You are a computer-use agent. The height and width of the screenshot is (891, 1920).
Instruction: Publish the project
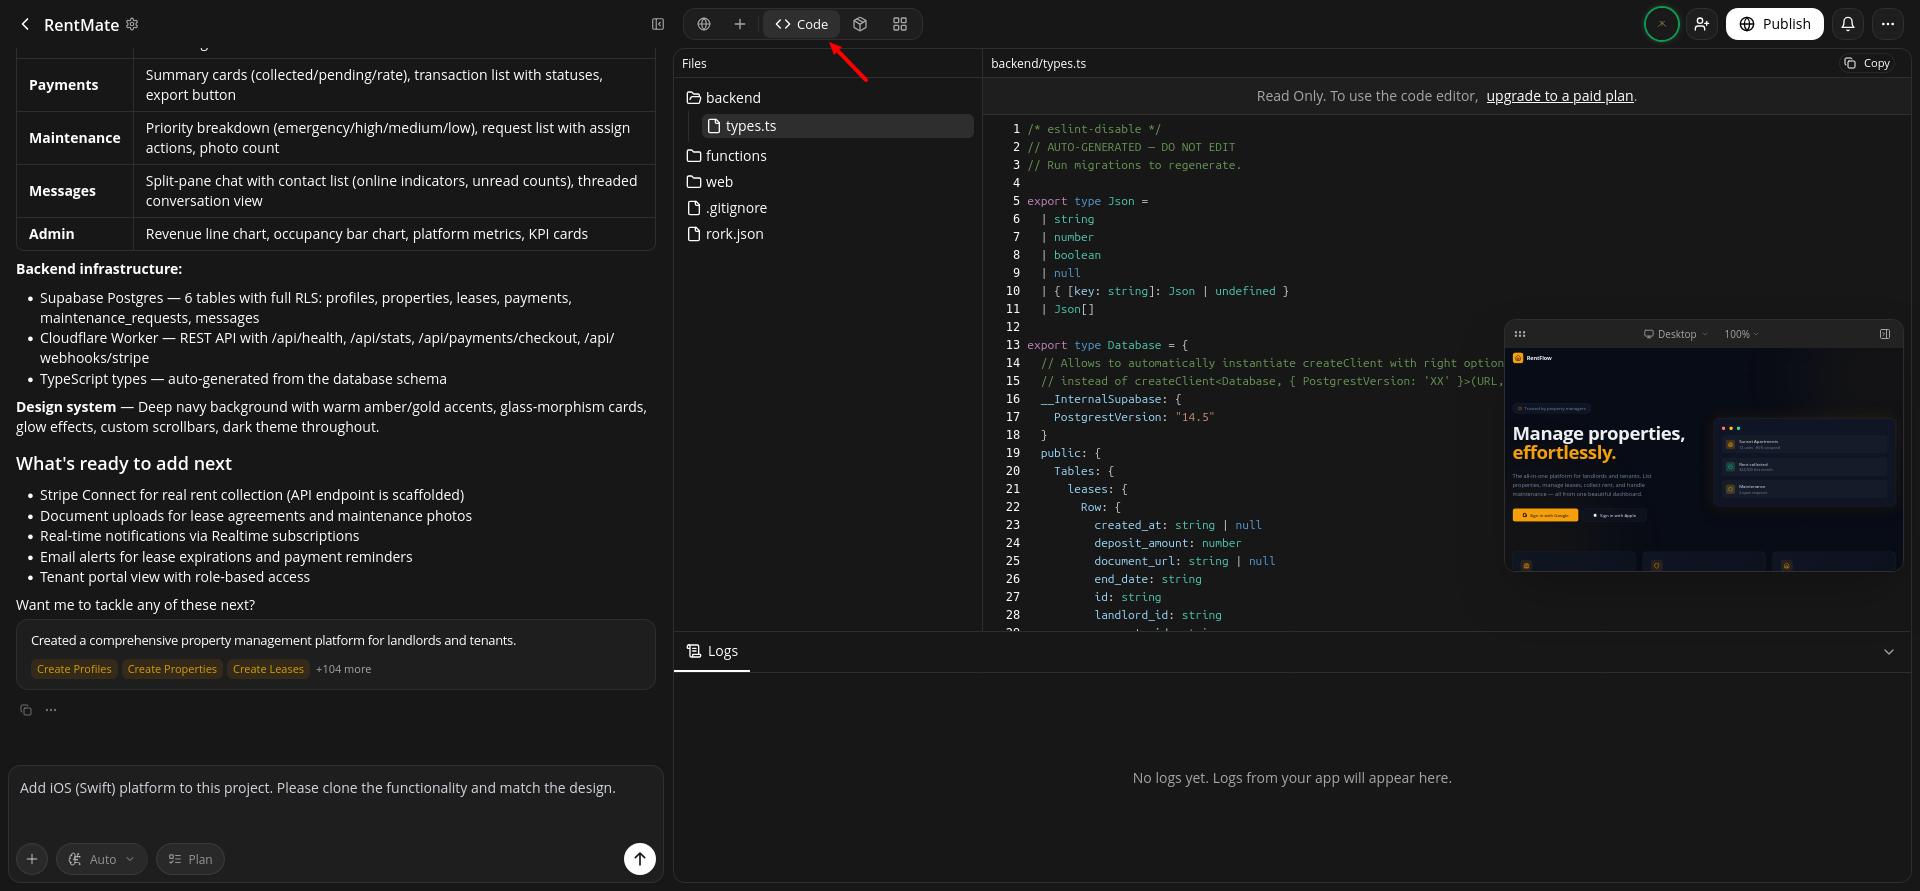(1775, 24)
